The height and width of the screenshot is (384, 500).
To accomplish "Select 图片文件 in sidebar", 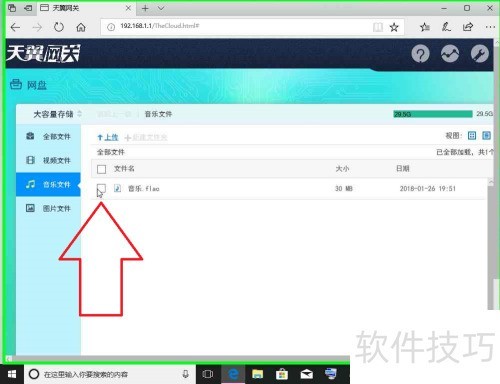I will coord(48,208).
